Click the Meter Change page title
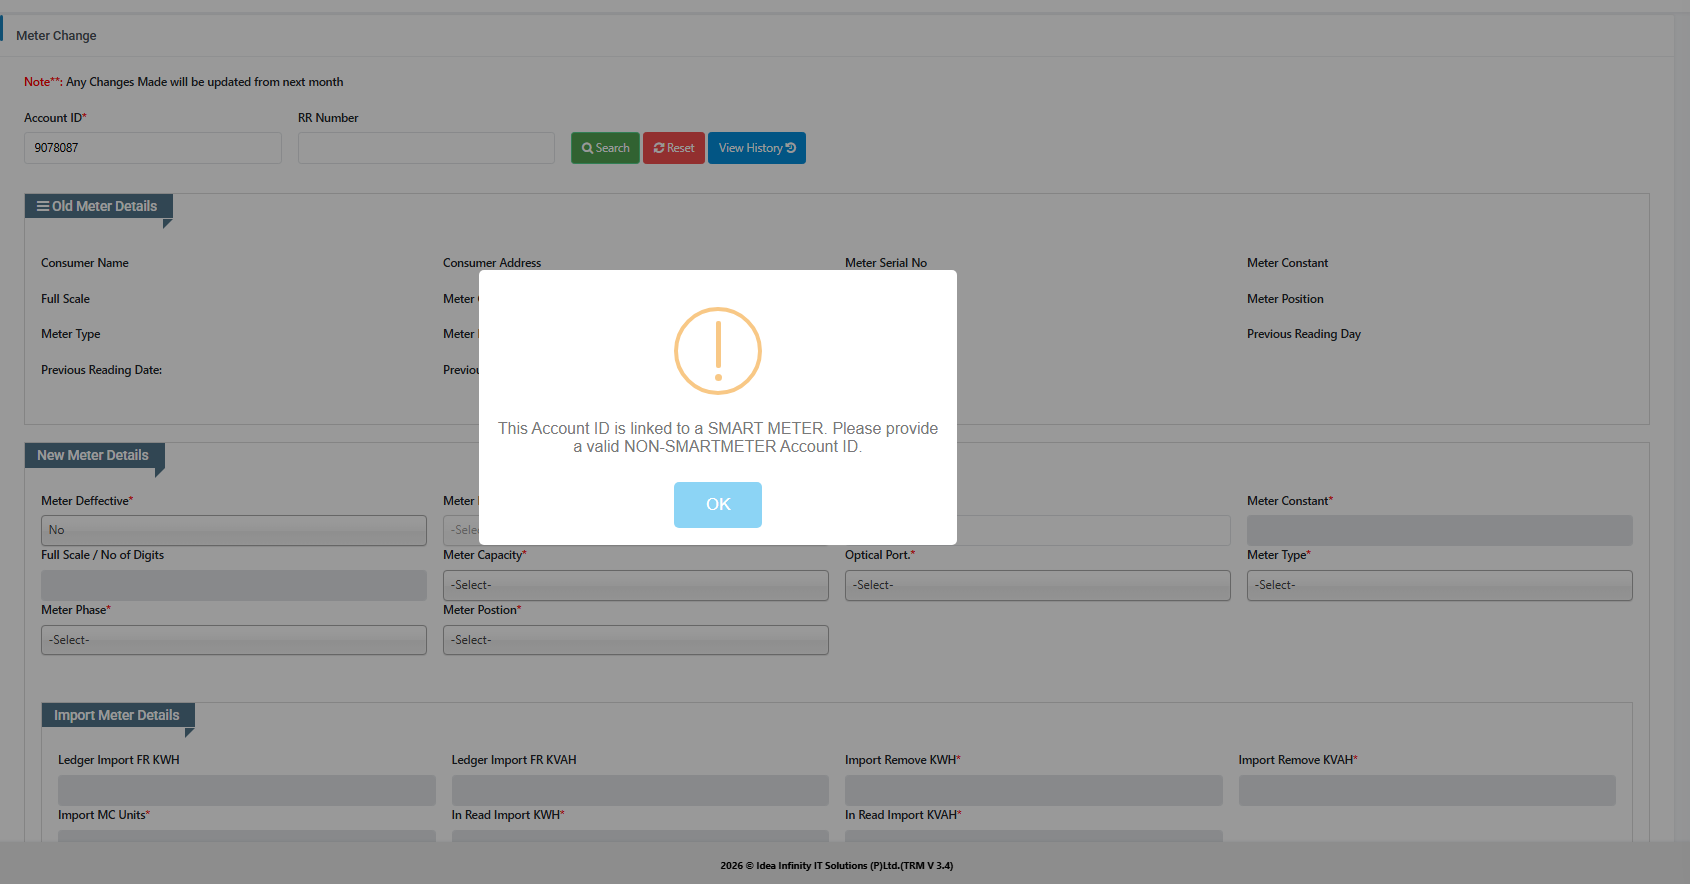1690x884 pixels. click(56, 36)
